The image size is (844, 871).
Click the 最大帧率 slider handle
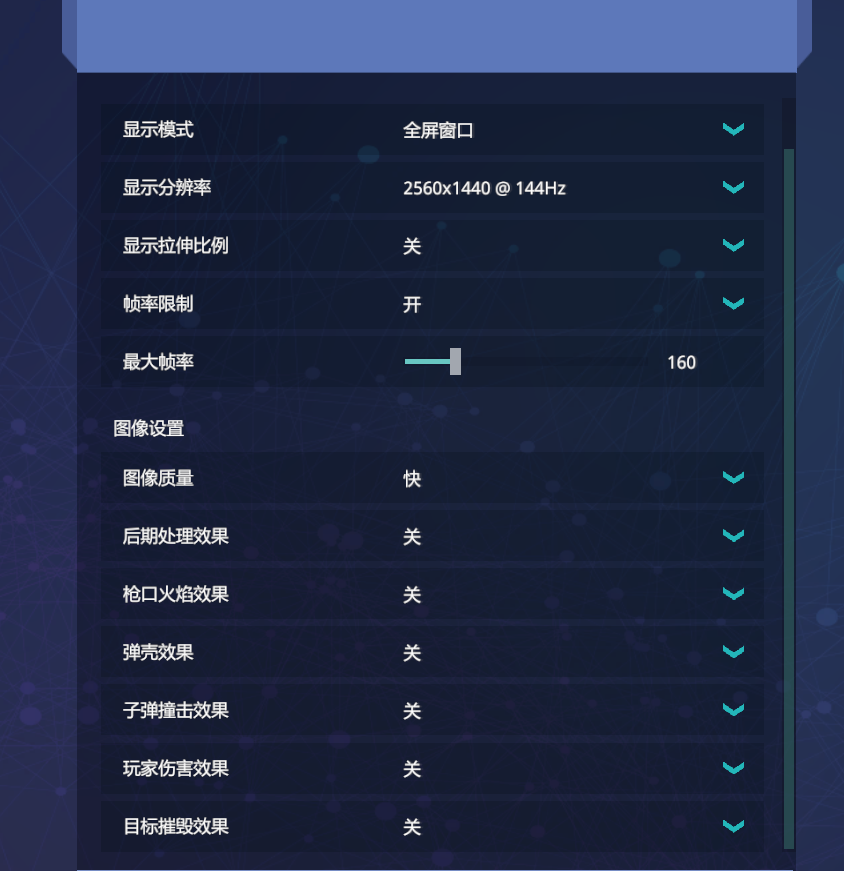tap(455, 361)
